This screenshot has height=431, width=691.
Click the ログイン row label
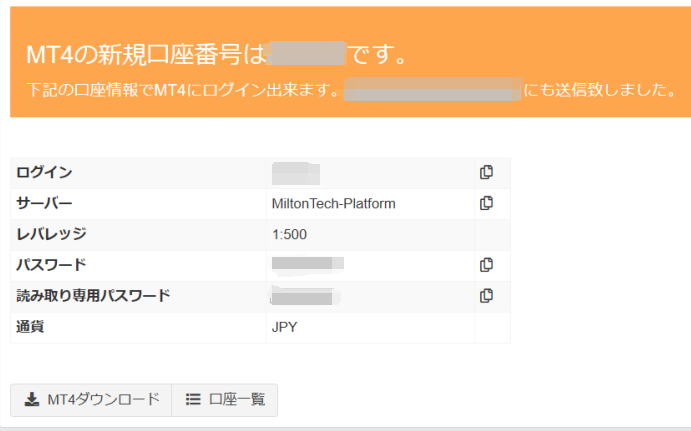(x=44, y=173)
